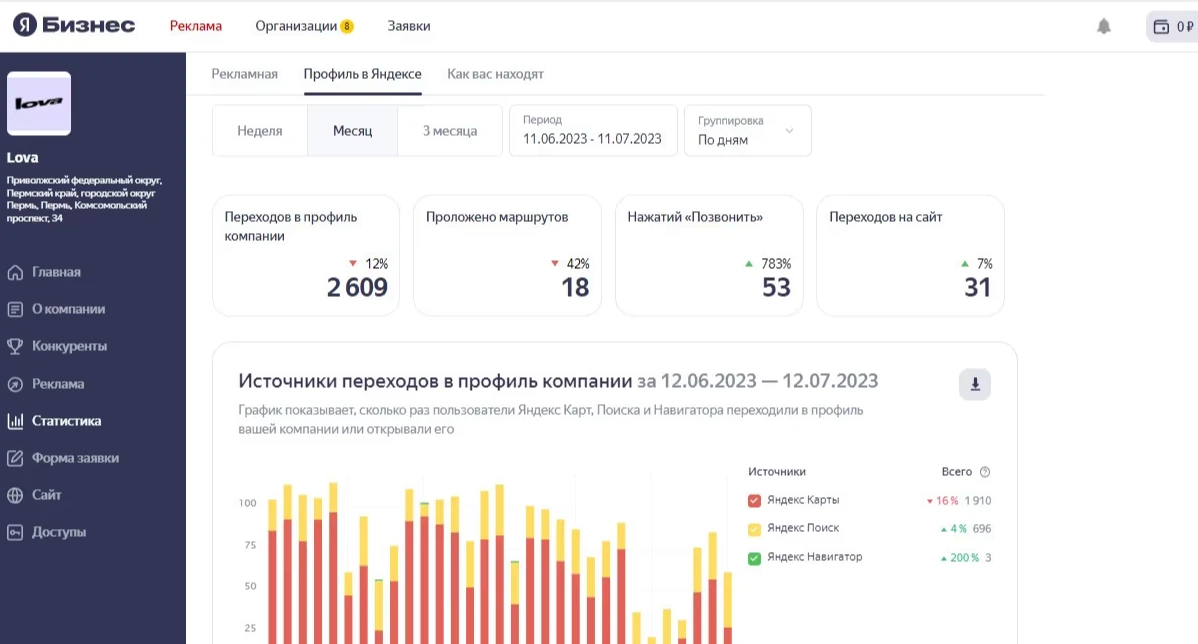Open the notifications bell
The height and width of the screenshot is (644, 1198).
tap(1103, 27)
